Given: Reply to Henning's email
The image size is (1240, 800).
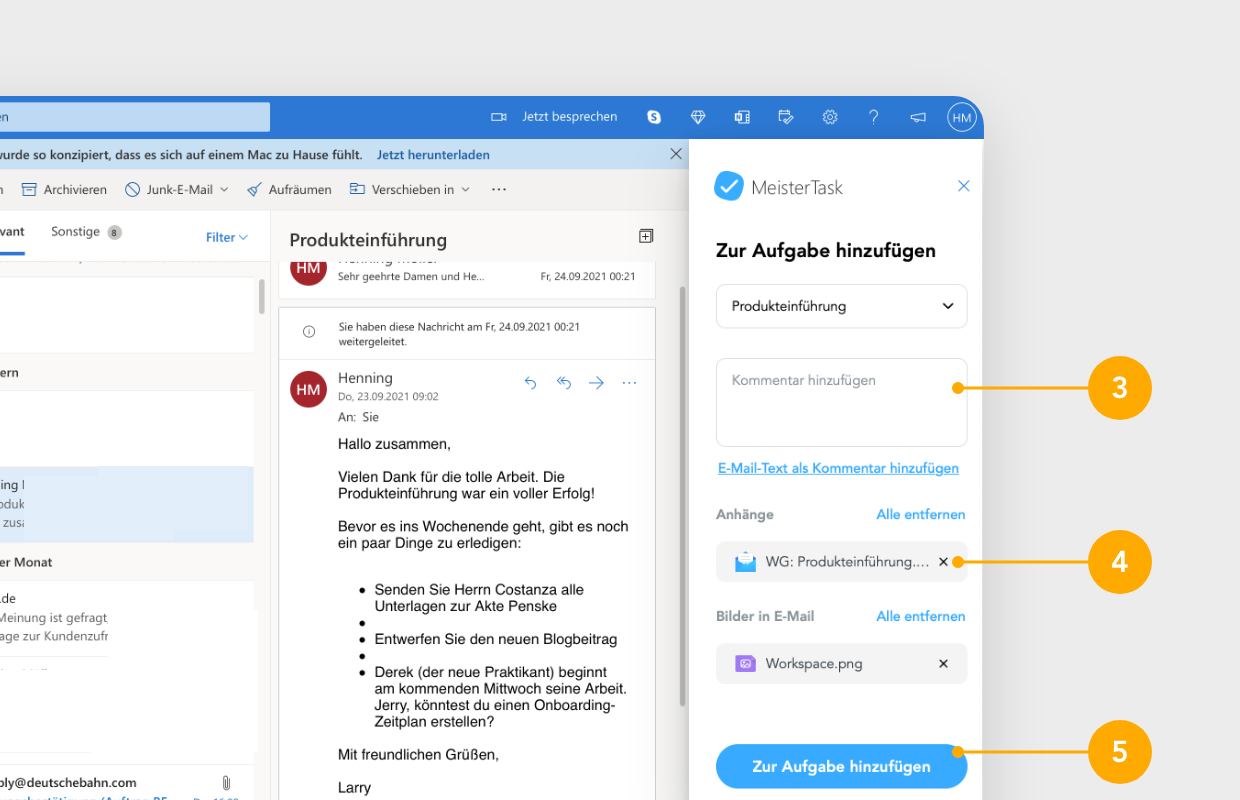Looking at the screenshot, I should click(531, 383).
